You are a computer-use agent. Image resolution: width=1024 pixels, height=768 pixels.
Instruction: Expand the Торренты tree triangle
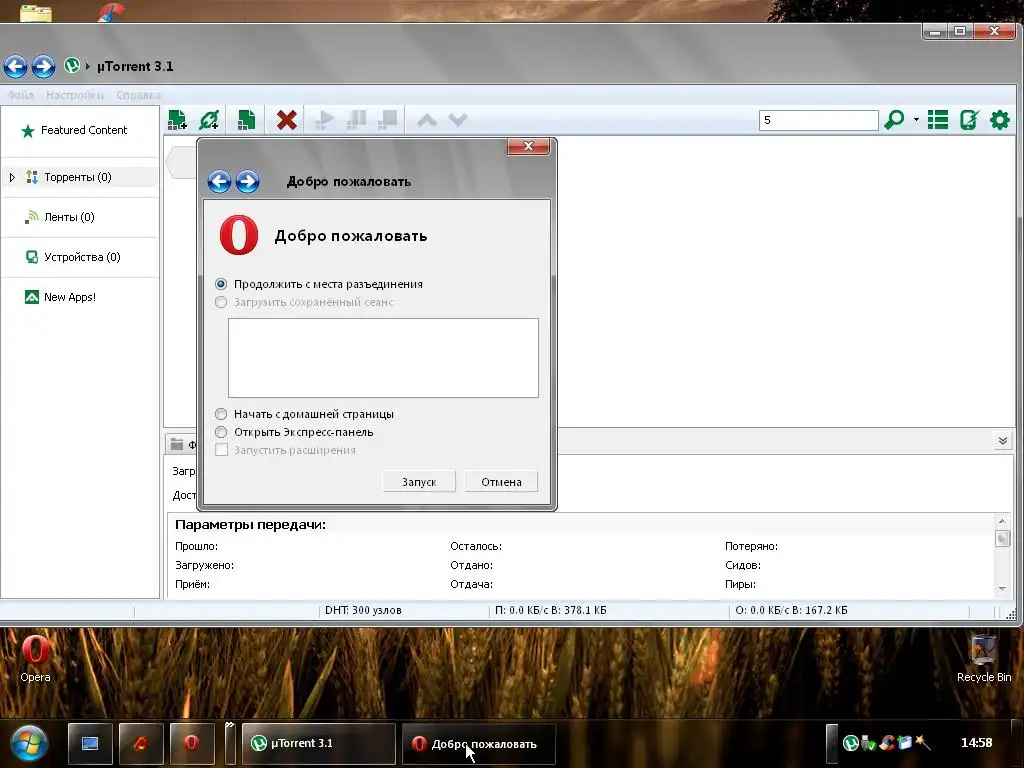12,177
